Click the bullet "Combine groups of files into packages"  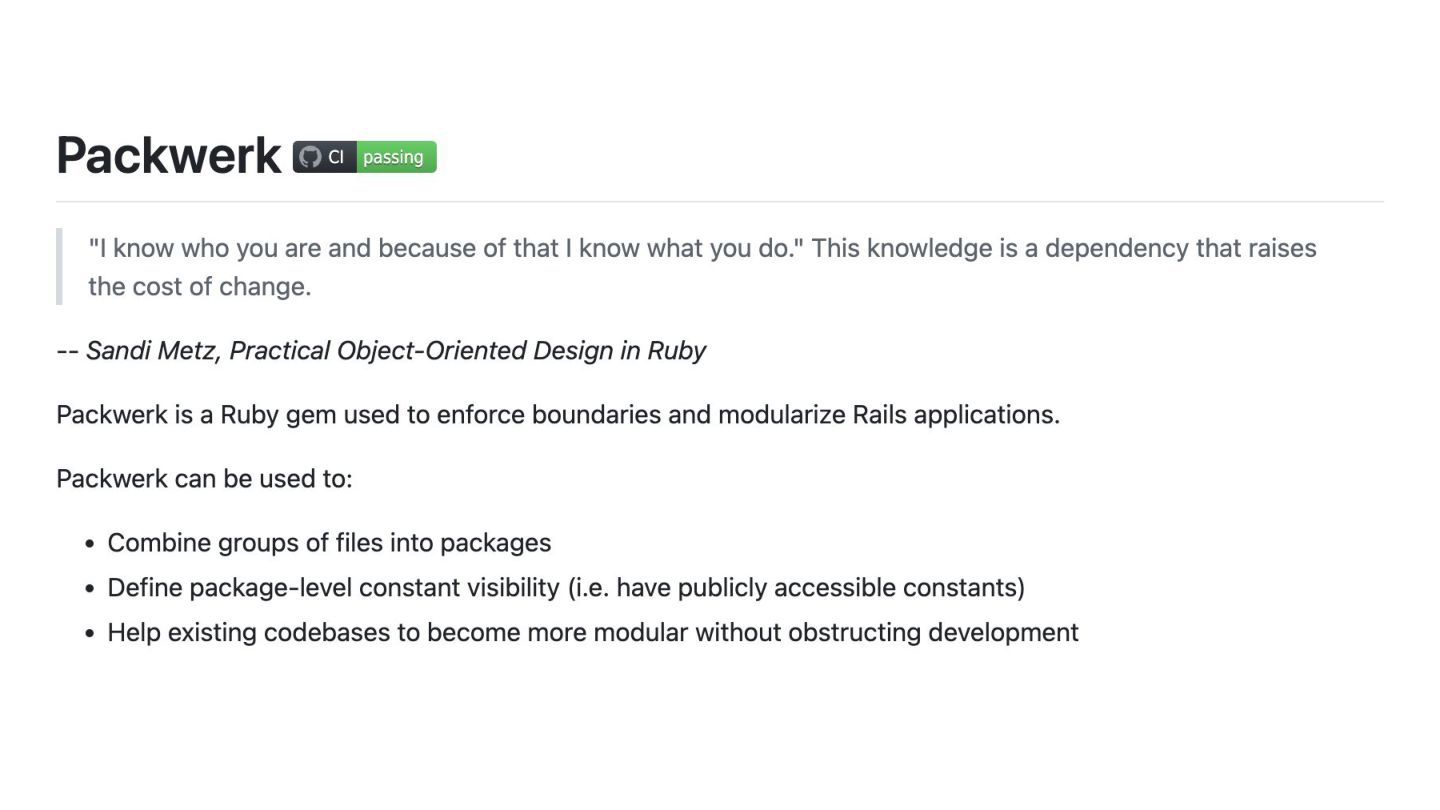[x=329, y=543]
